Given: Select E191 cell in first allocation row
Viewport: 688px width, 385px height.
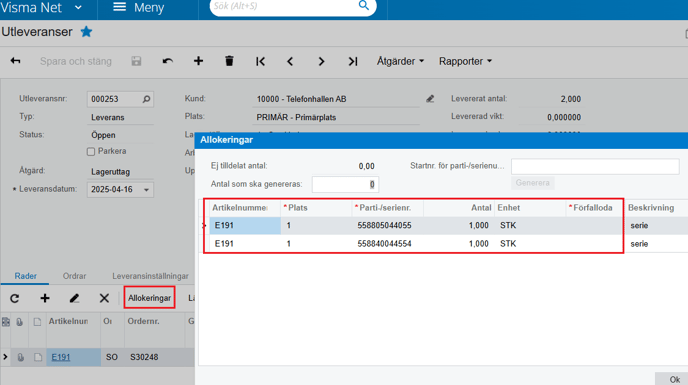Looking at the screenshot, I should pos(245,226).
